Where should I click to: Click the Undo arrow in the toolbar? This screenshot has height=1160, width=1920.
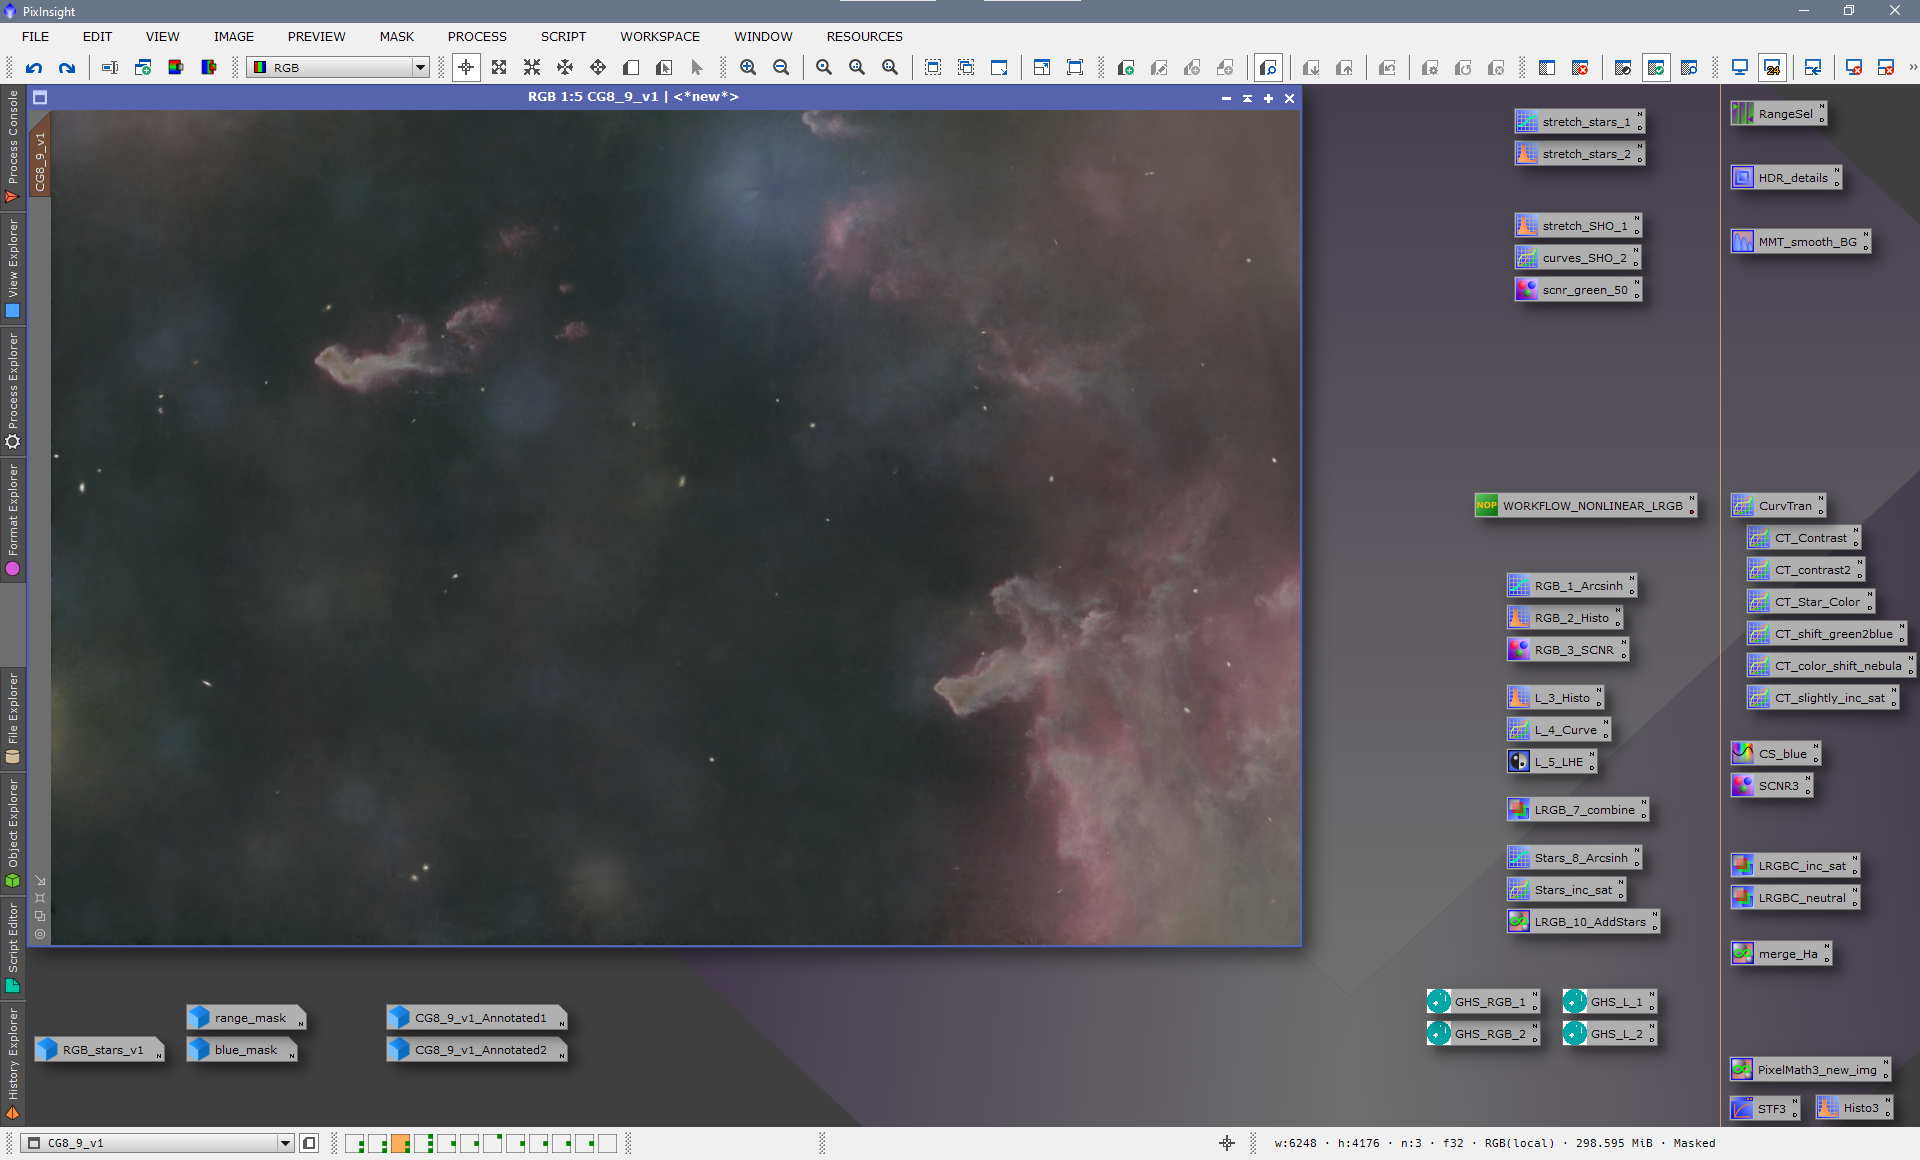click(34, 68)
